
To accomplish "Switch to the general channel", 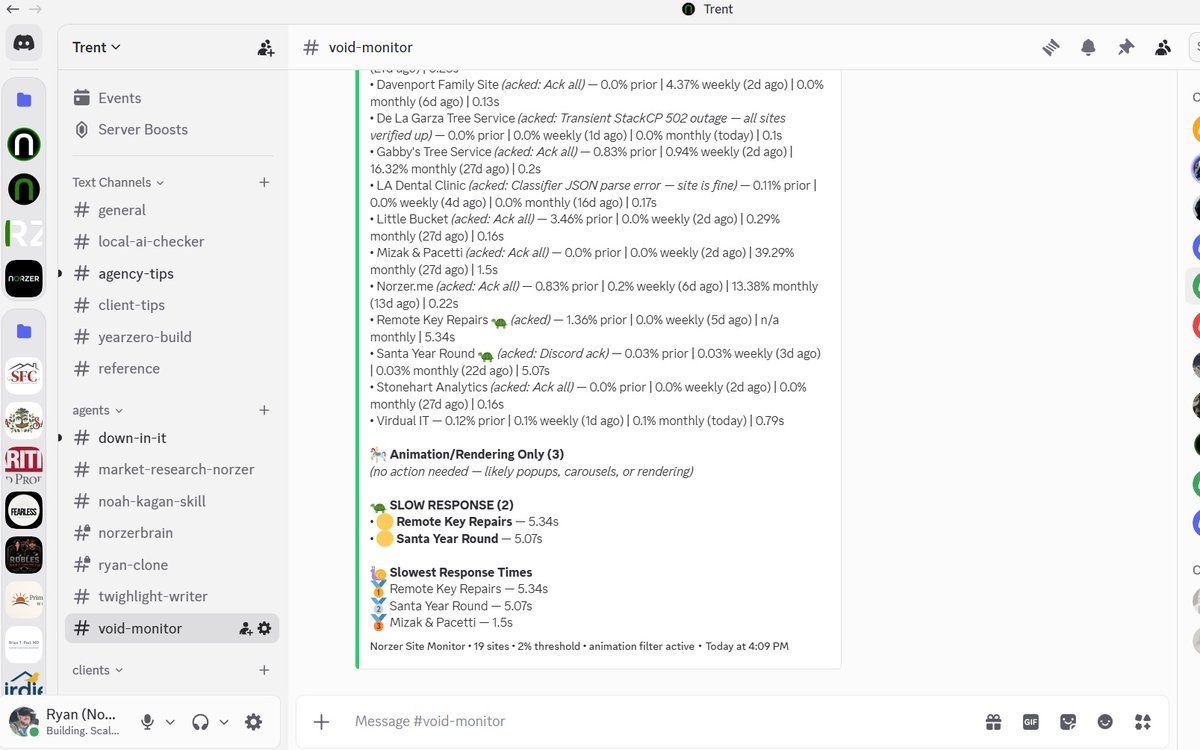I will coord(172,210).
